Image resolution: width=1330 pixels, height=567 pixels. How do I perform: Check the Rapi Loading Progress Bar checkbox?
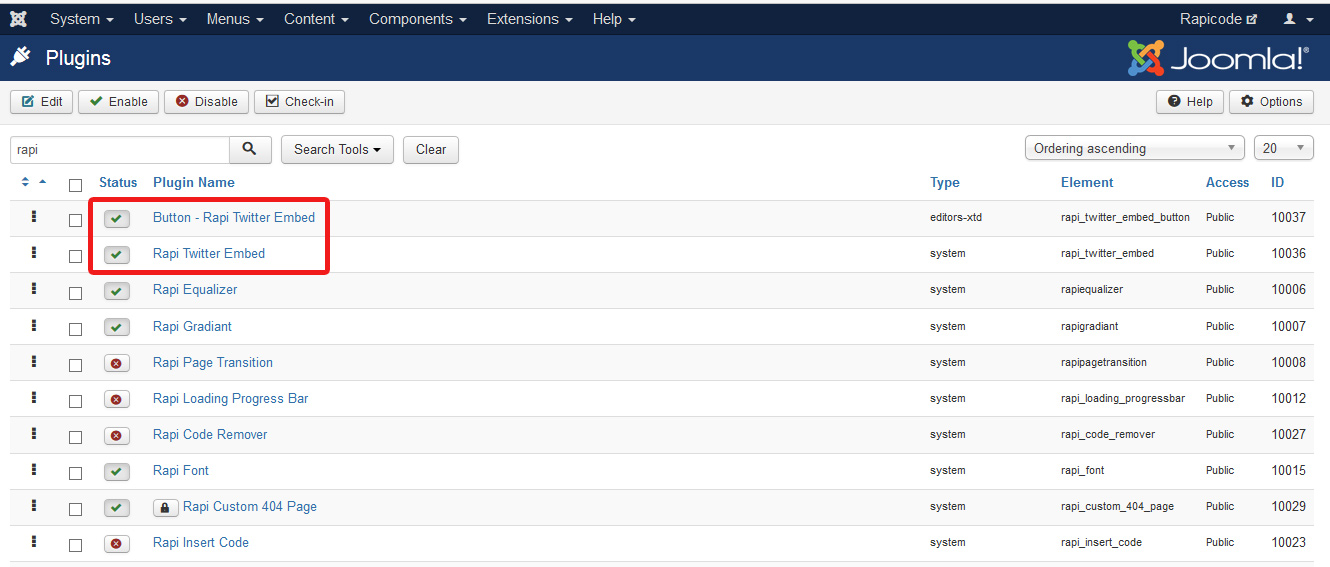[75, 401]
